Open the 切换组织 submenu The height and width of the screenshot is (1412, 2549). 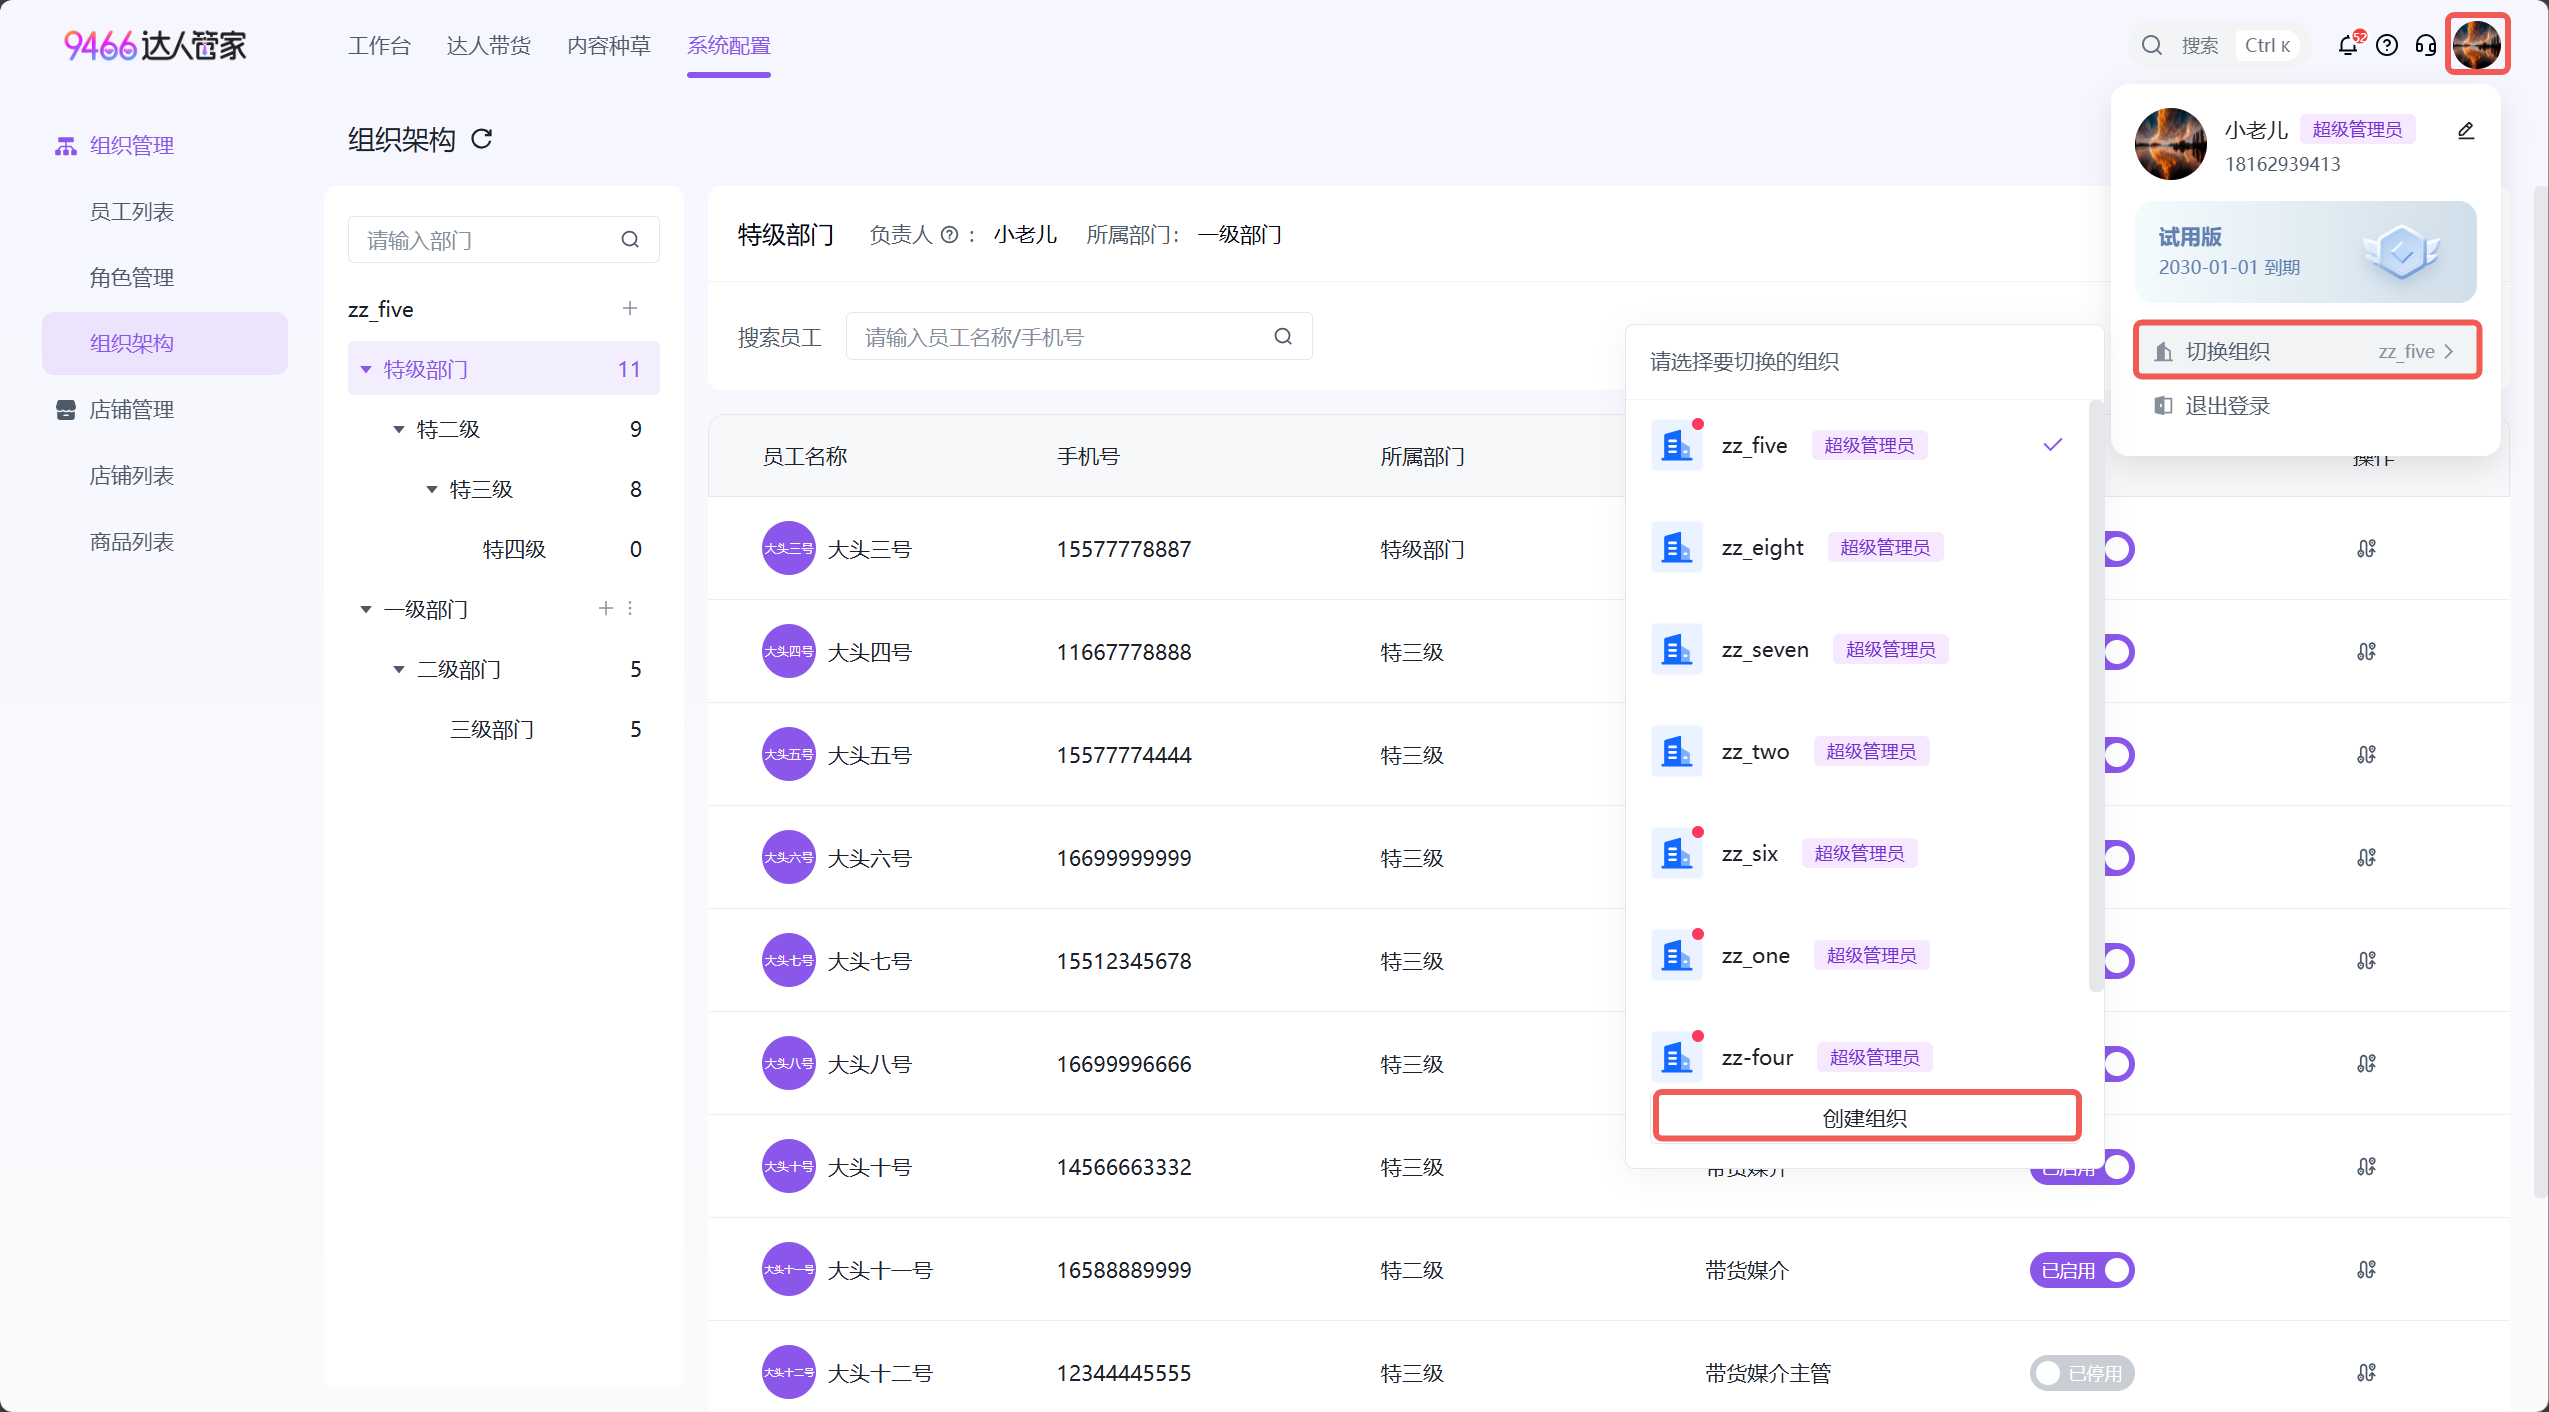coord(2307,351)
